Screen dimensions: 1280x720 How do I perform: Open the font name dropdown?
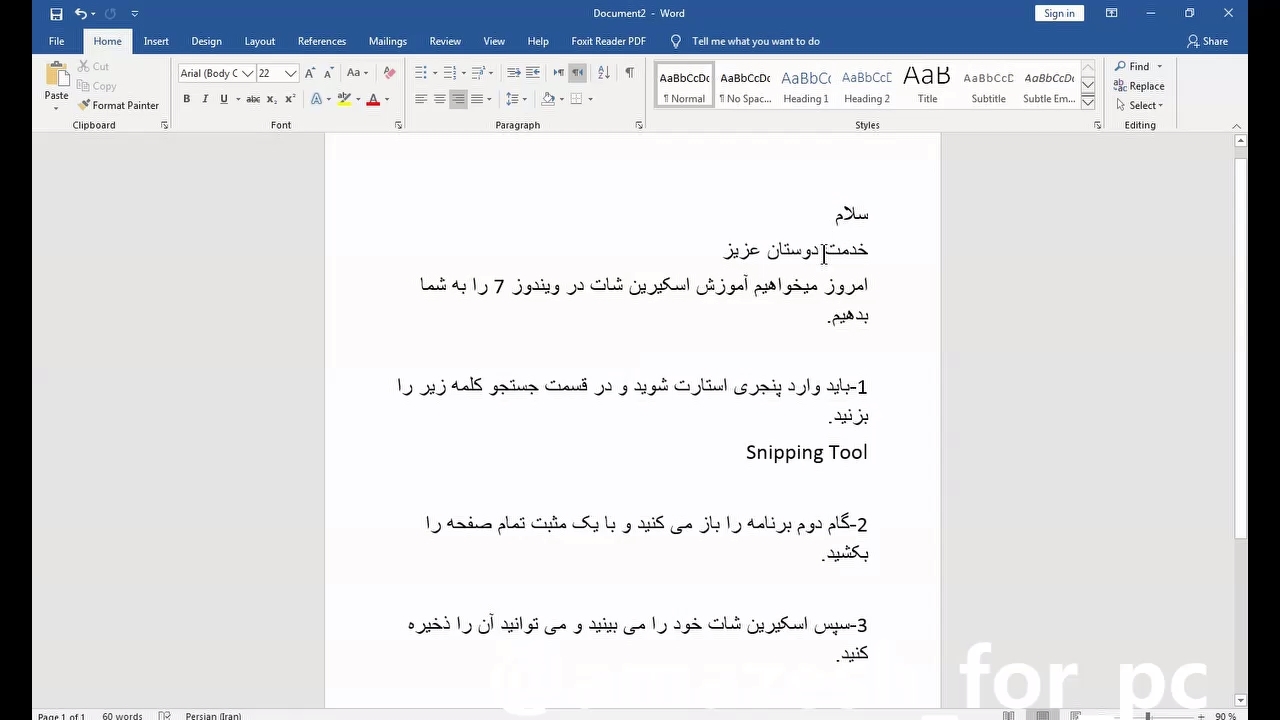pos(247,73)
